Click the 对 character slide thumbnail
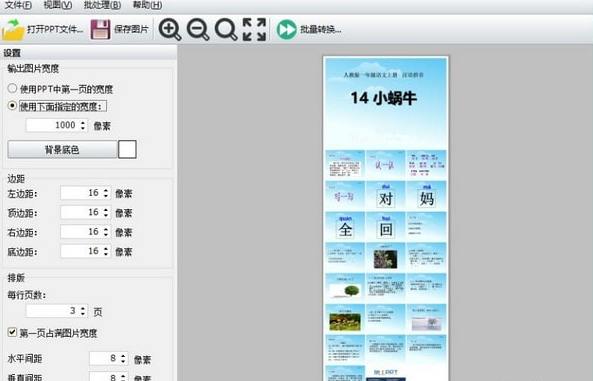Screen dimensions: 593x381 (x=386, y=195)
